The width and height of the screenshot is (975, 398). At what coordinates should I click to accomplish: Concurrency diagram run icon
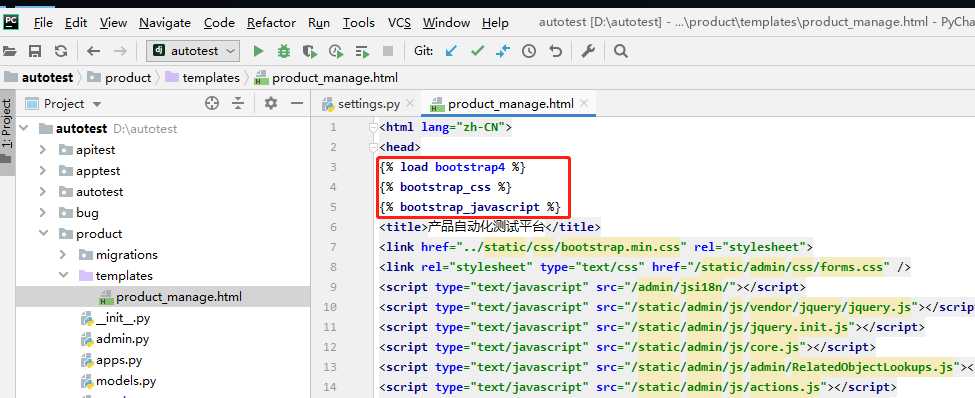tap(363, 51)
